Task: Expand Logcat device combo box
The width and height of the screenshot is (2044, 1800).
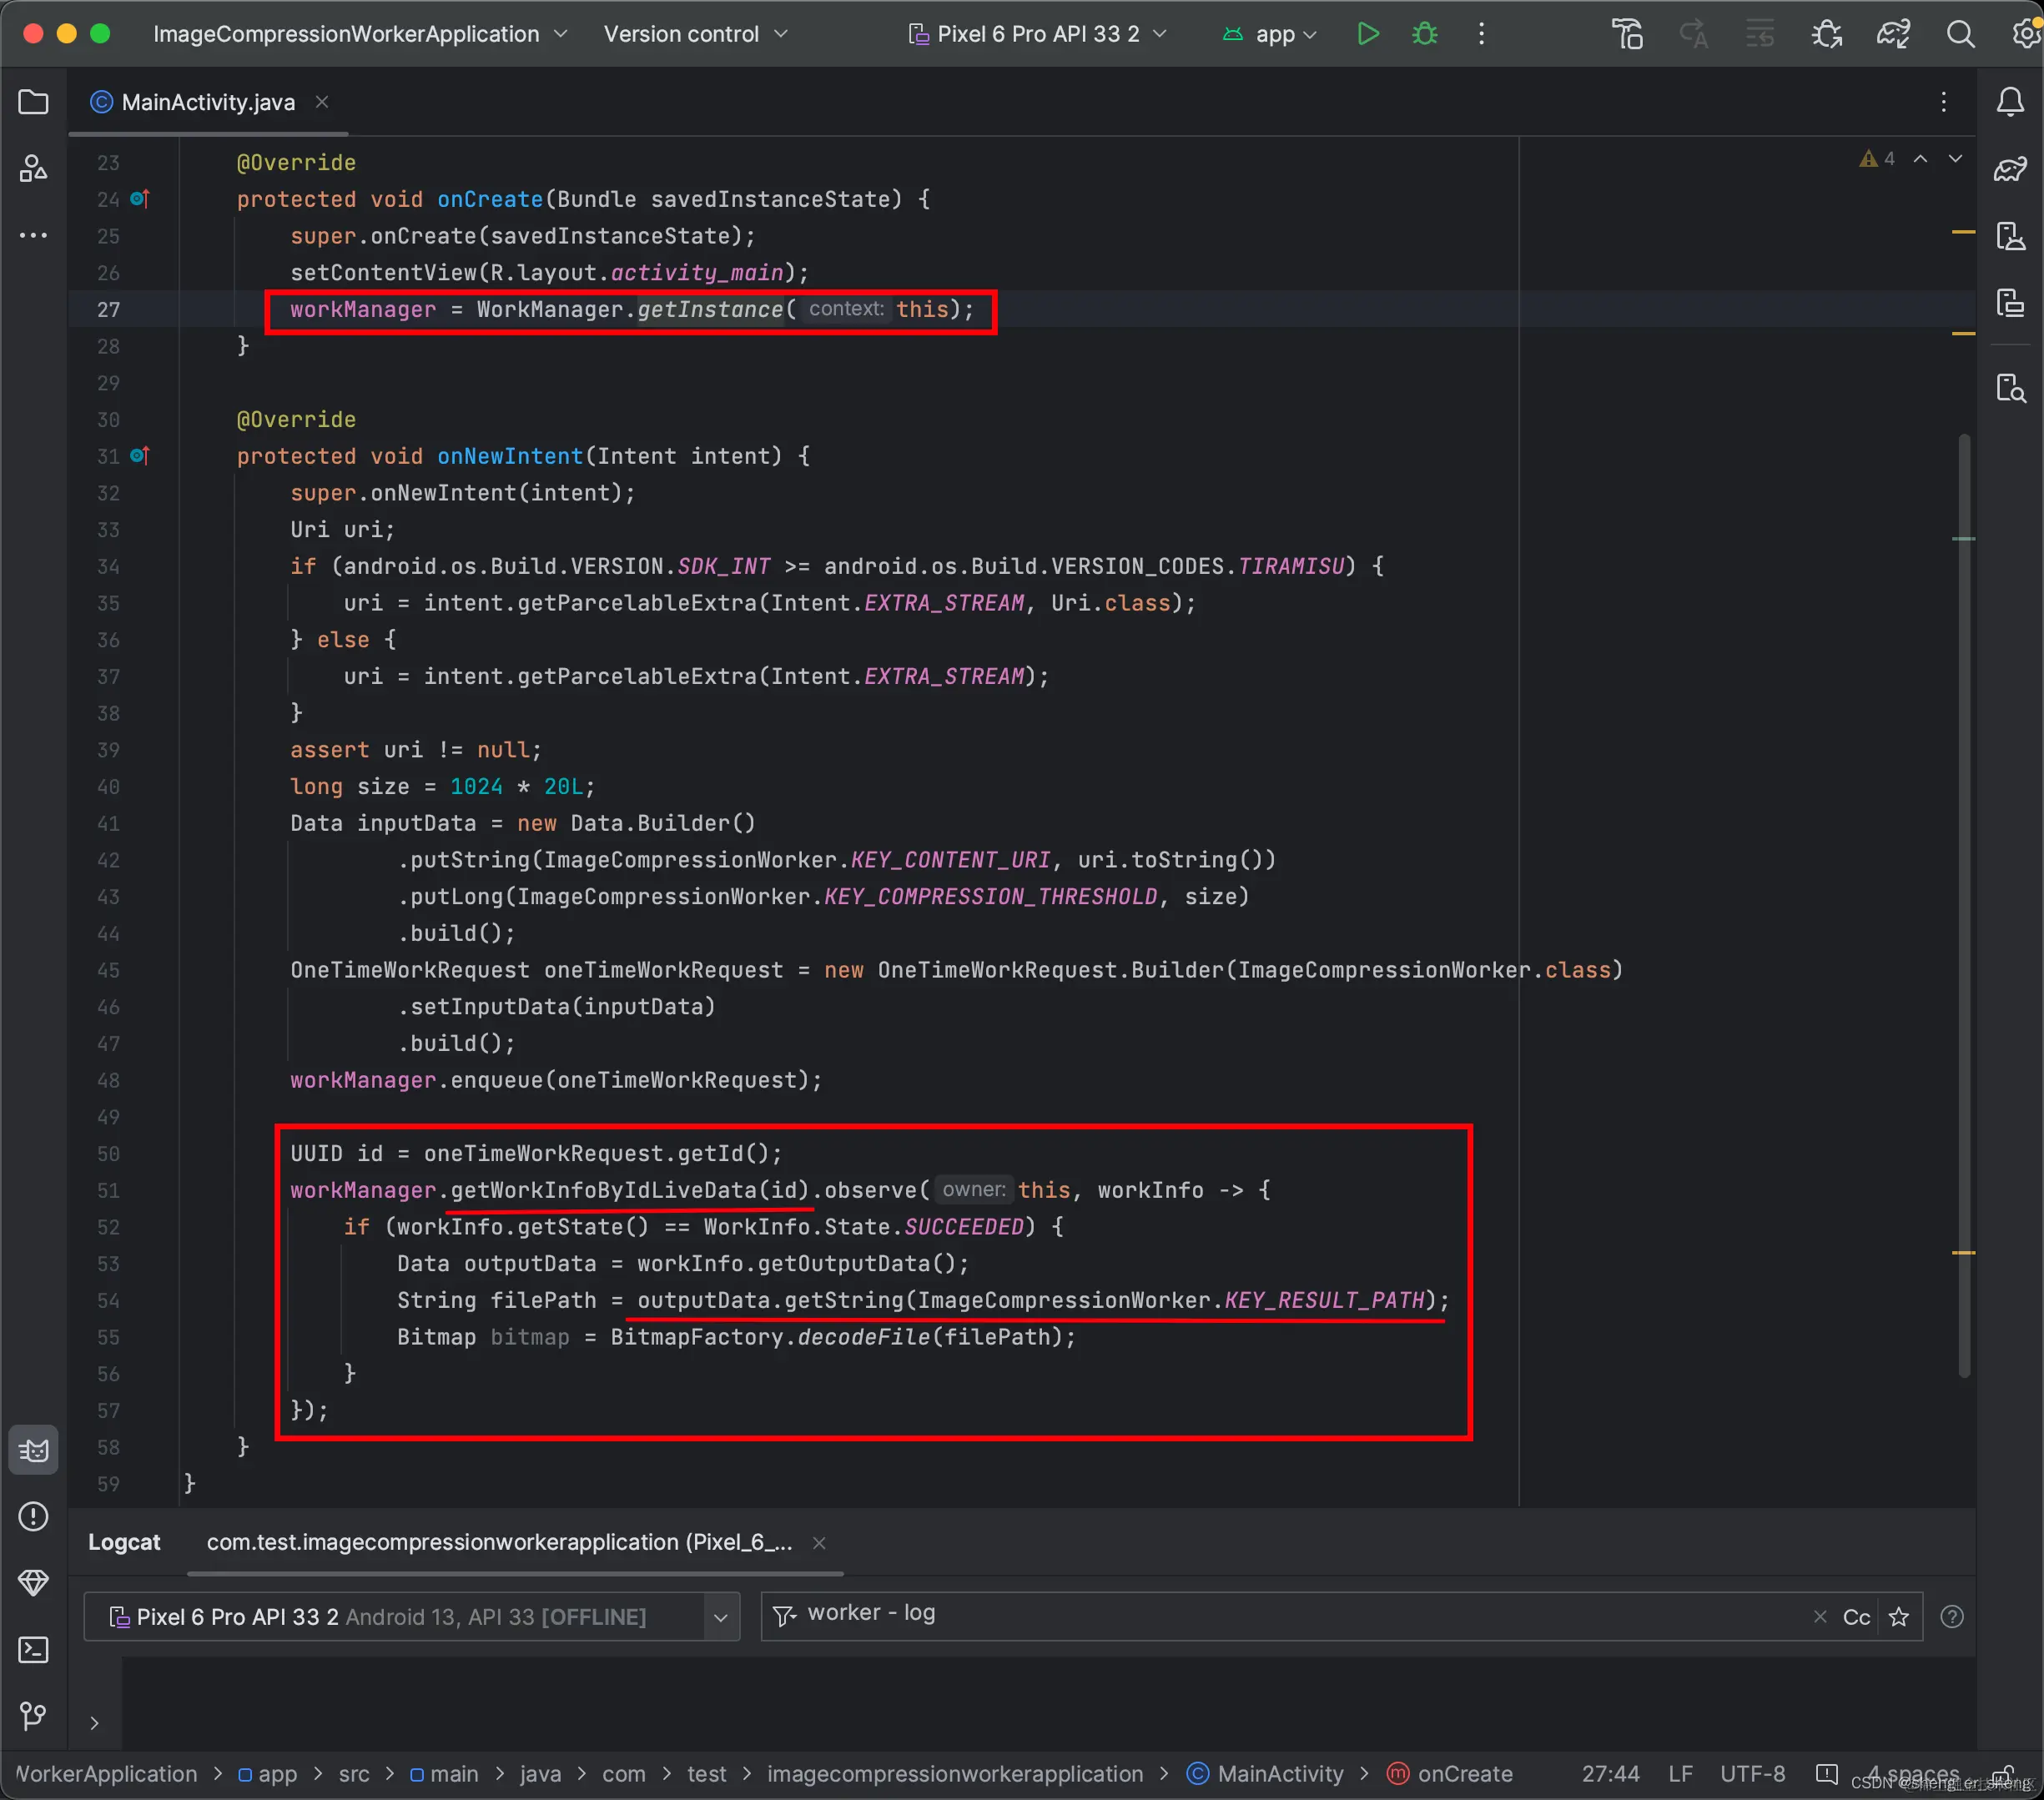Action: coord(720,1617)
